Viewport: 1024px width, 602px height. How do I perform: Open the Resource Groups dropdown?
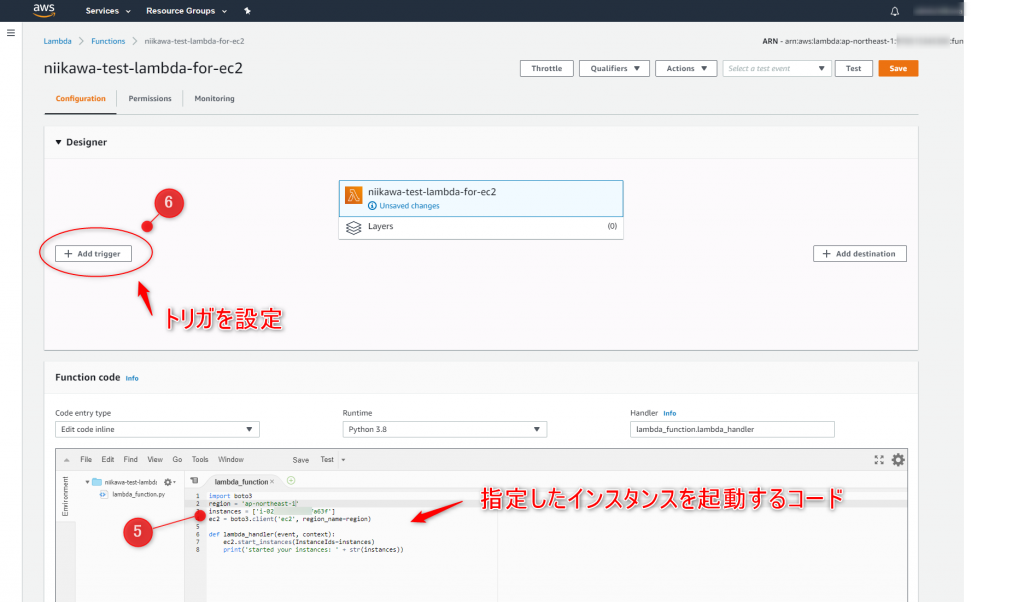[x=186, y=10]
